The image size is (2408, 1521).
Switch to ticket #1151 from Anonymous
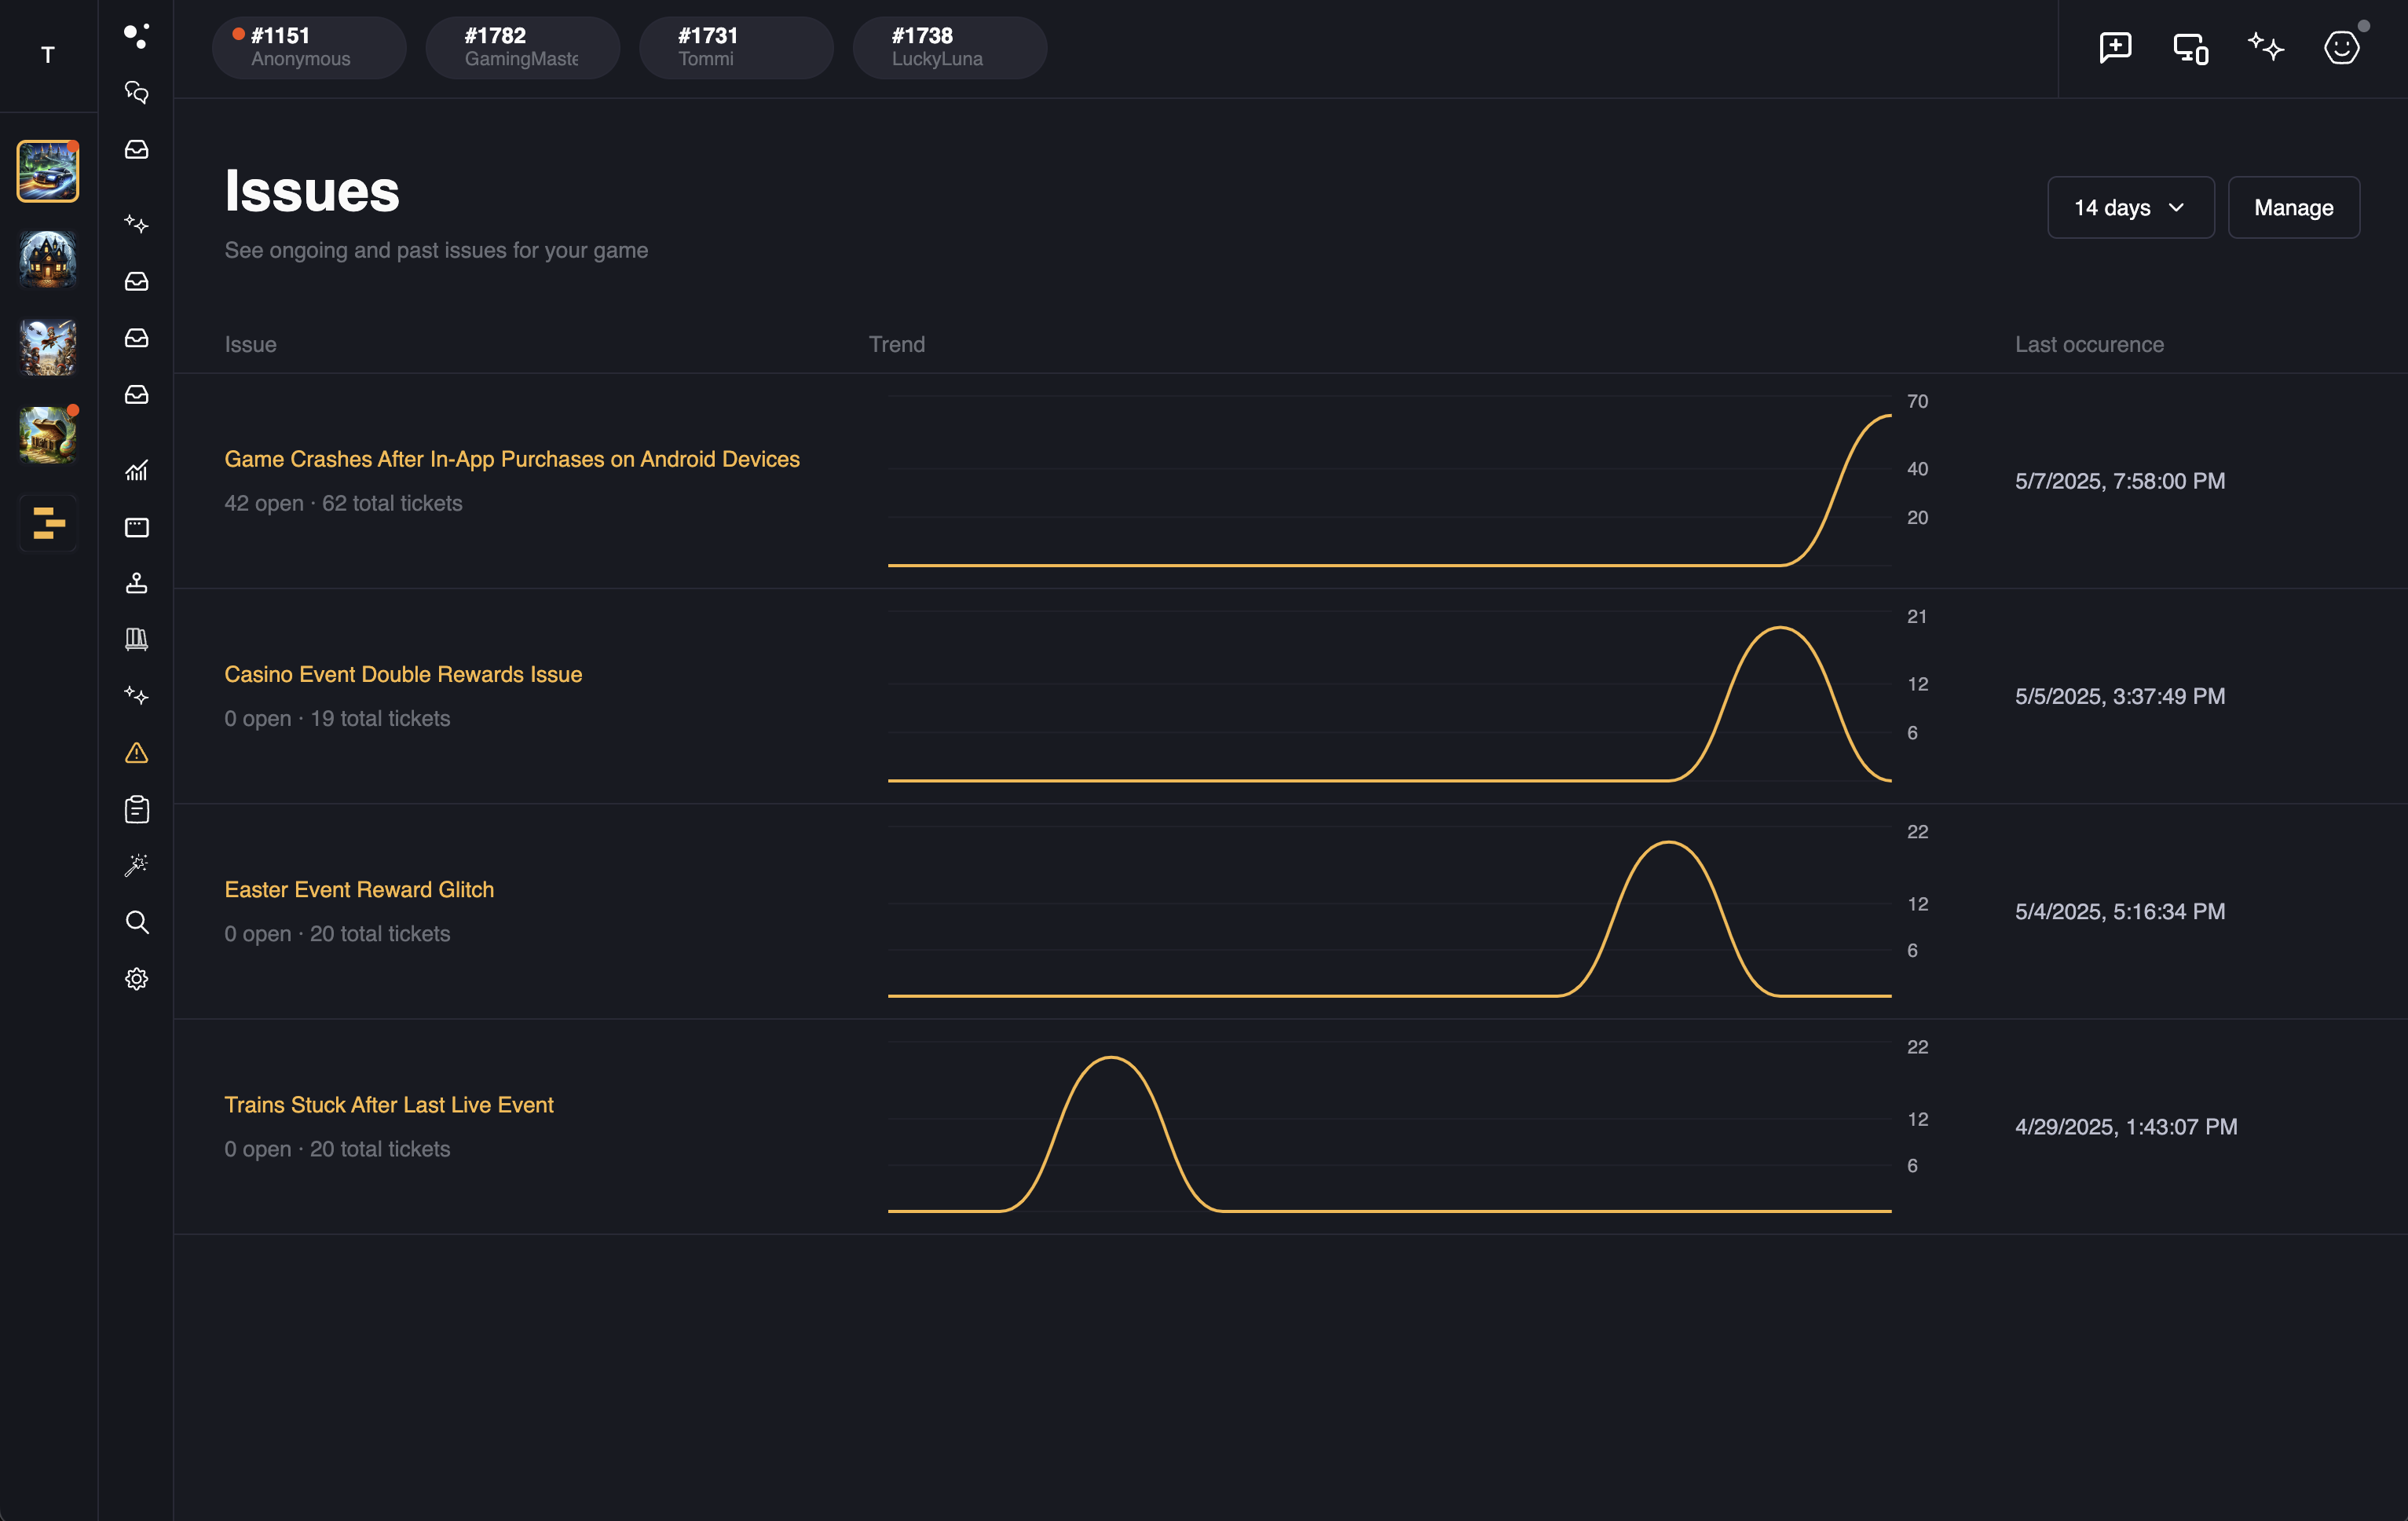308,47
